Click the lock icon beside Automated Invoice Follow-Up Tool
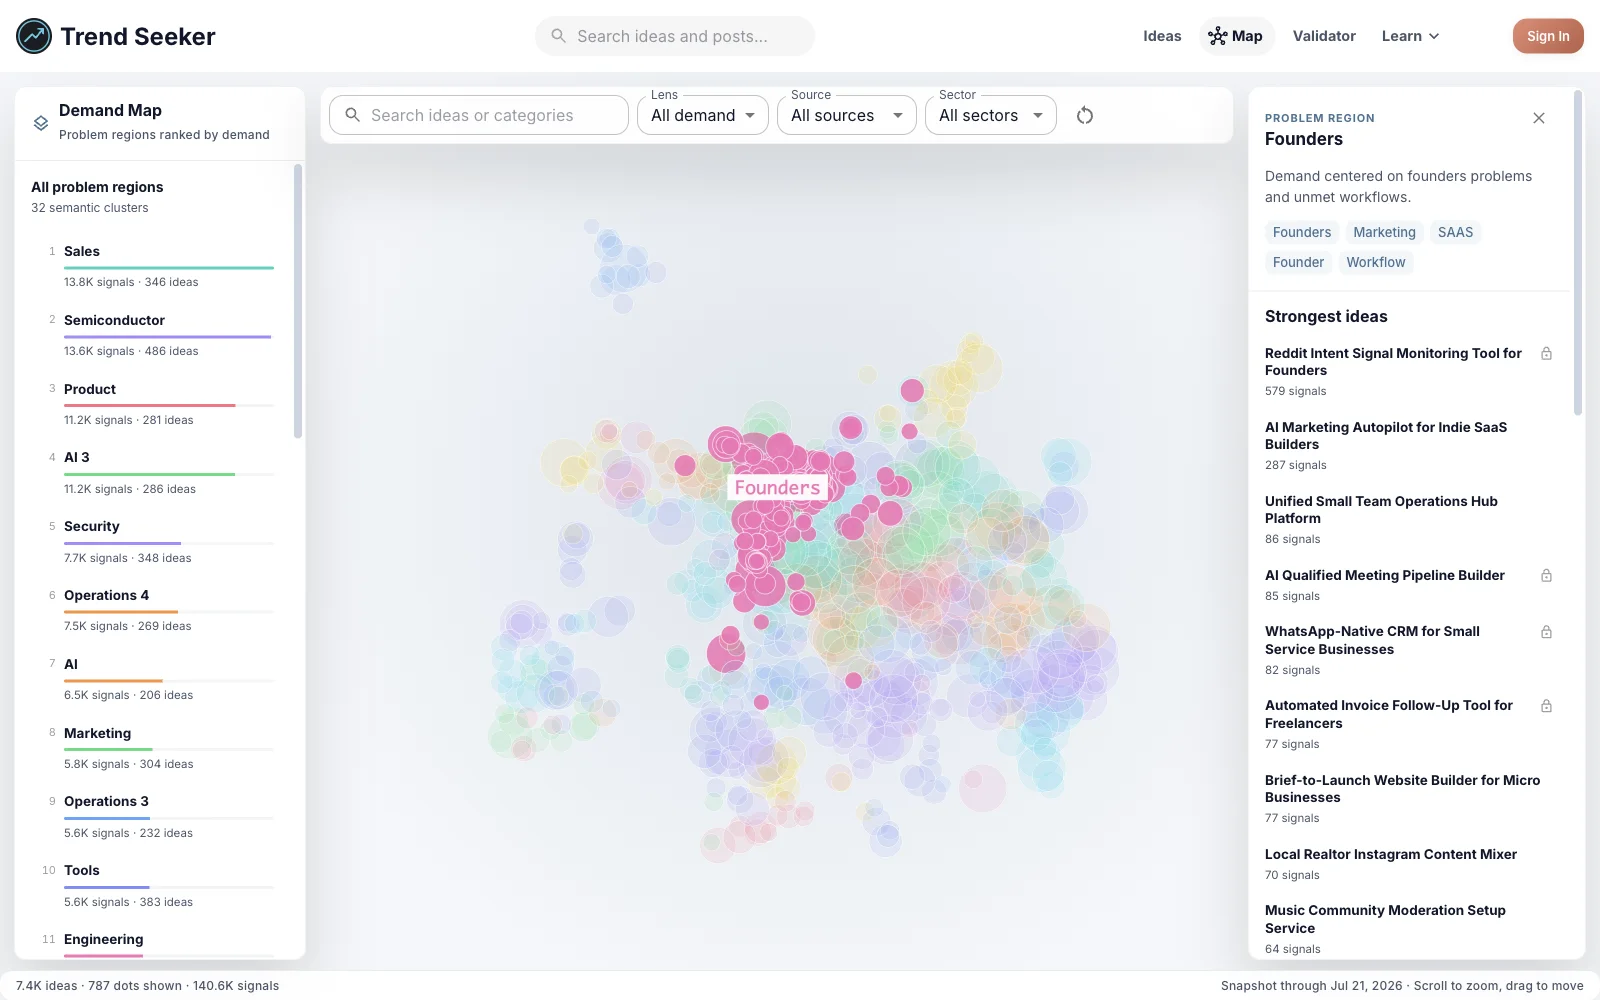This screenshot has width=1600, height=1000. click(1546, 706)
